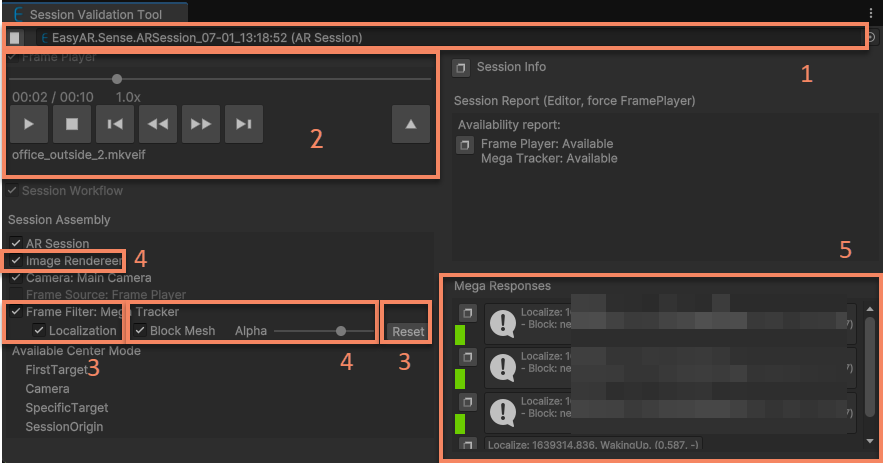Uncheck the Block Mesh option
This screenshot has height=463, width=883.
pyautogui.click(x=140, y=331)
